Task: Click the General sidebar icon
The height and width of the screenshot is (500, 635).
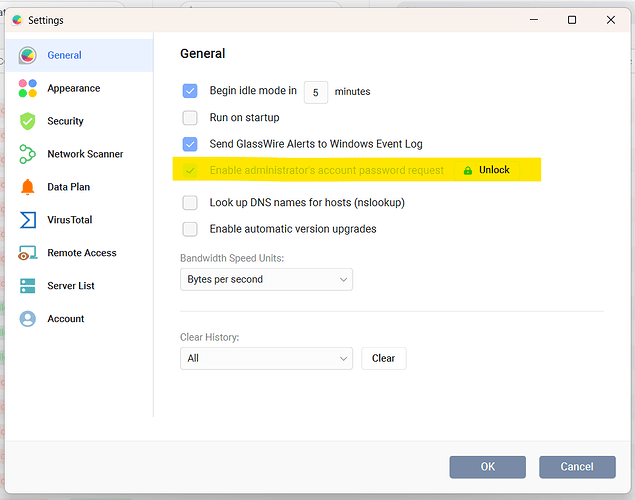Action: click(x=28, y=55)
